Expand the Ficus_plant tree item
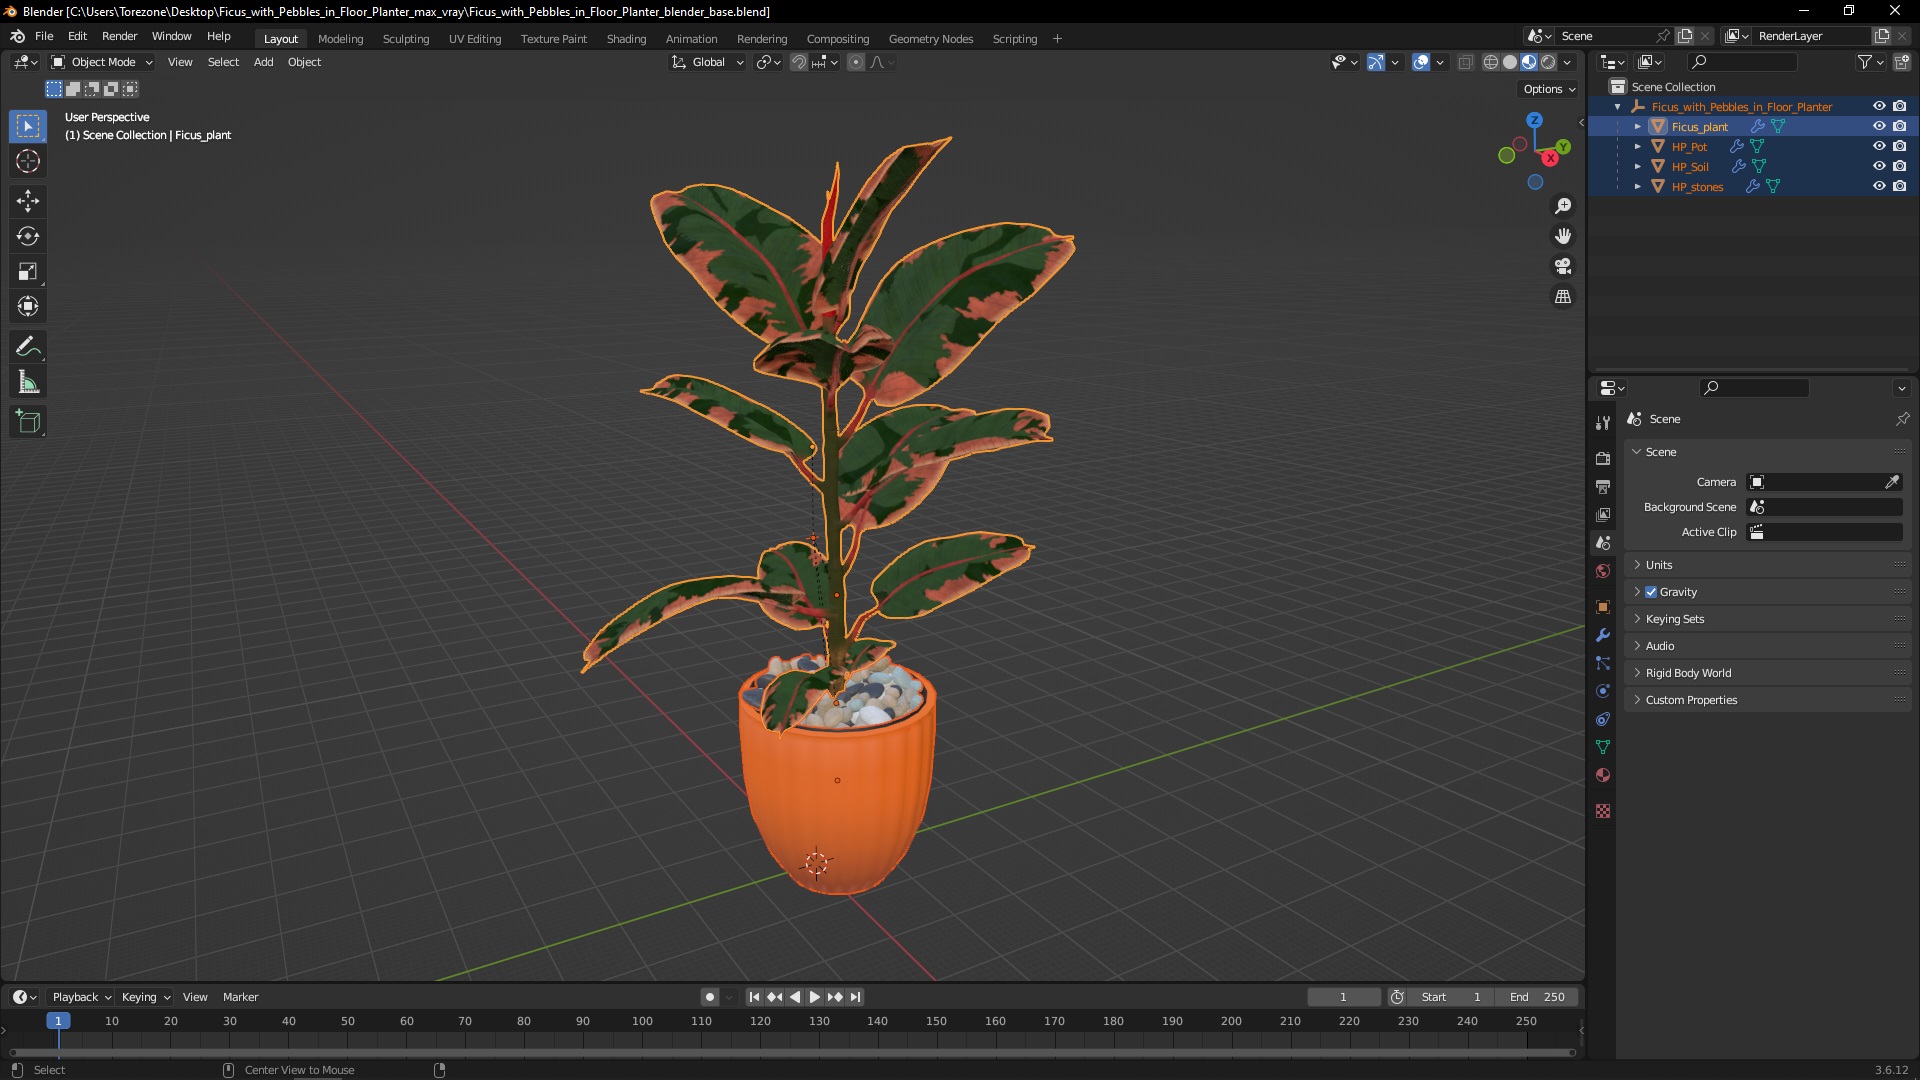Screen dimensions: 1920x1080 coord(1637,127)
